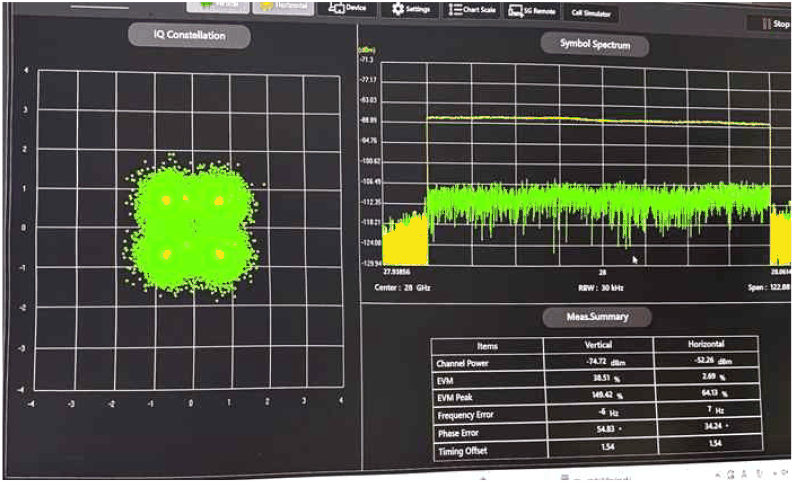
Task: Select the Channel Power row label
Action: (462, 364)
